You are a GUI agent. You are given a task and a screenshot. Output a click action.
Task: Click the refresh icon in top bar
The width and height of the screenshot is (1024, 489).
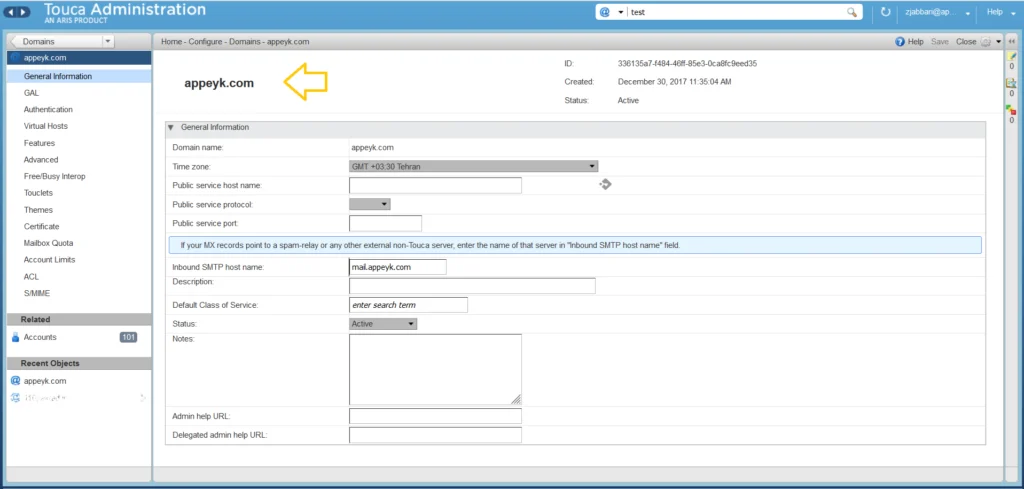tap(886, 12)
